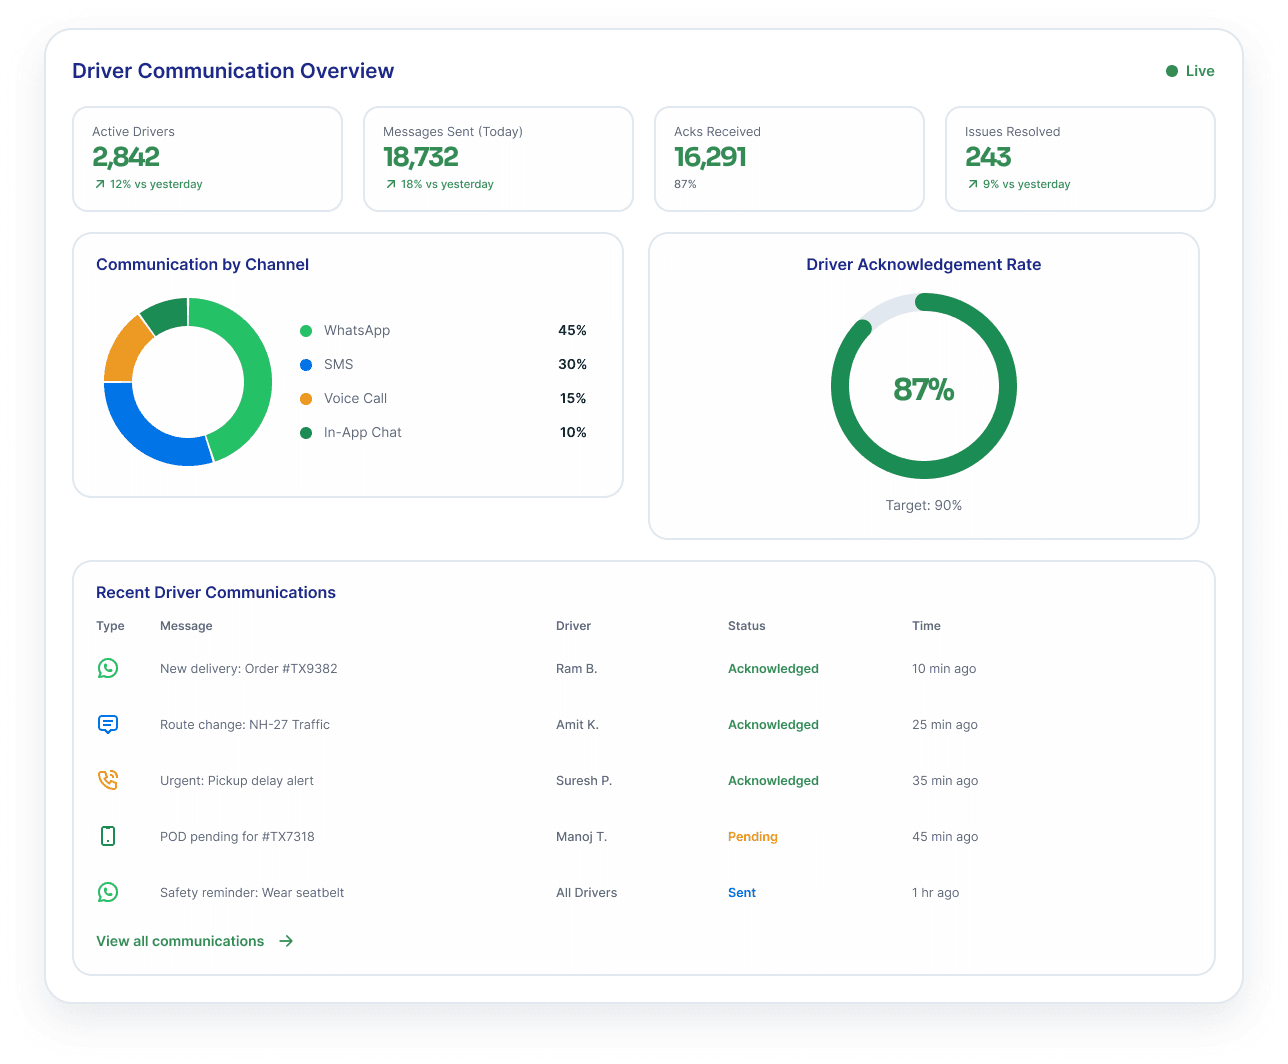Click Communication by Channel heading
1288x1064 pixels.
[202, 264]
